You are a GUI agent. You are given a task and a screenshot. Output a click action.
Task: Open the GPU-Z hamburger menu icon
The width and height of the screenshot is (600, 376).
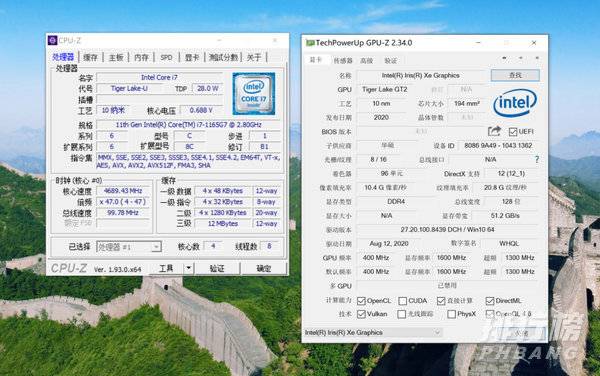pyautogui.click(x=537, y=58)
